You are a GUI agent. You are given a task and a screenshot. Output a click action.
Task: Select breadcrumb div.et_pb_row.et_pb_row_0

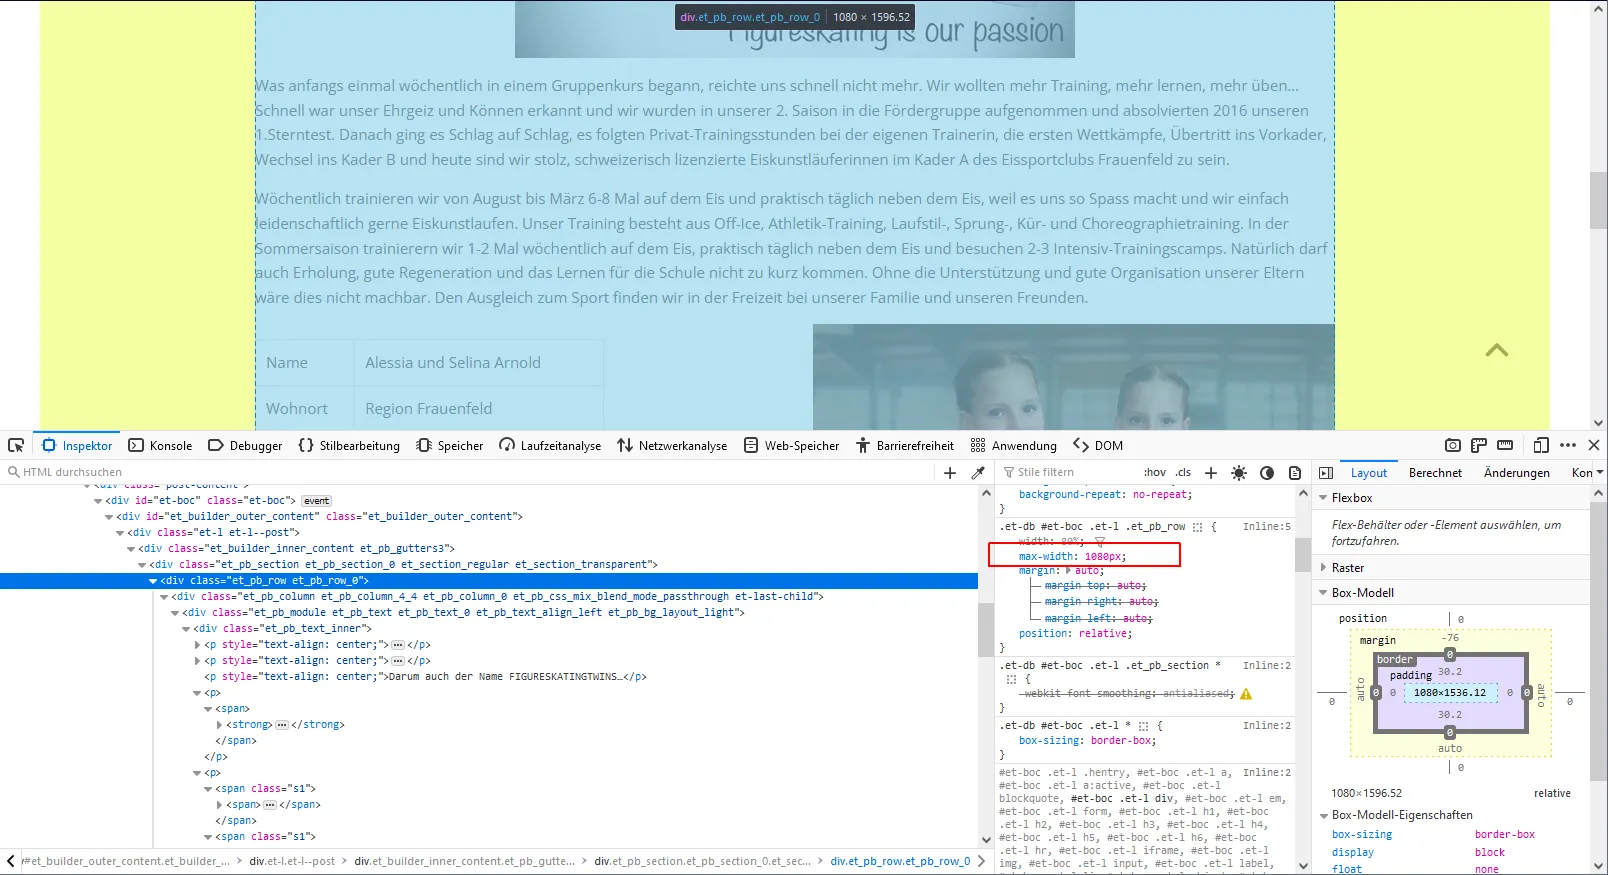(x=900, y=861)
